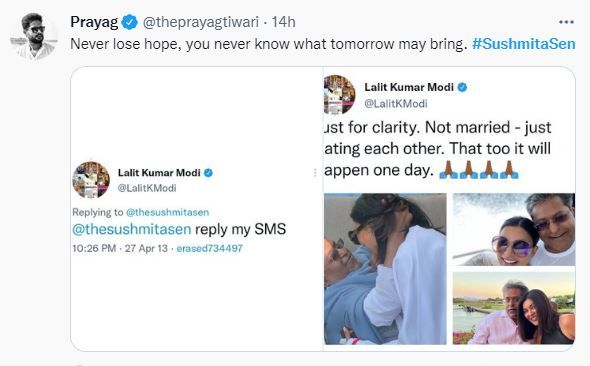Click the 10:26 PM 27 Apr 13 timestamp
Image resolution: width=590 pixels, height=366 pixels.
120,248
